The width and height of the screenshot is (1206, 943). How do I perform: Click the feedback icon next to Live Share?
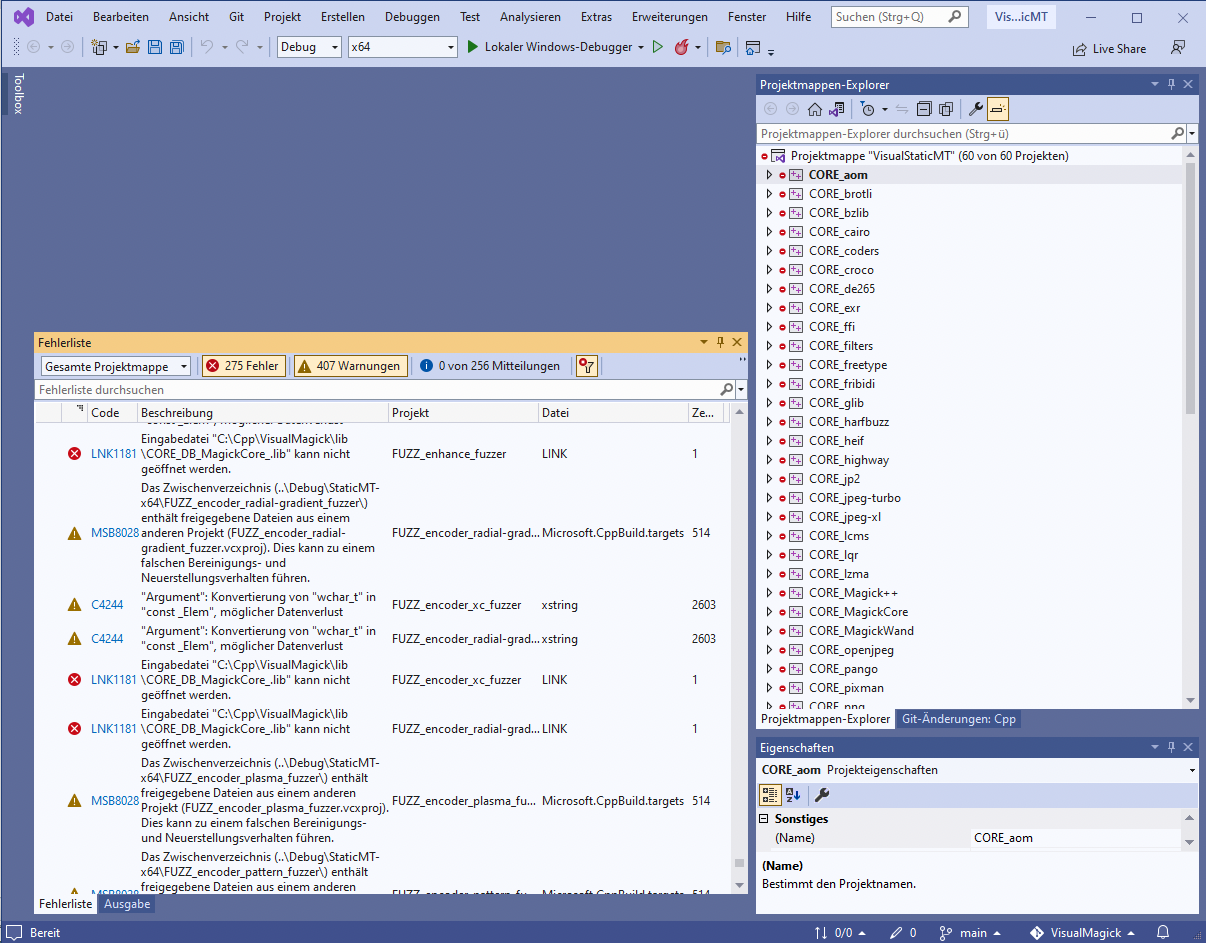point(1178,47)
